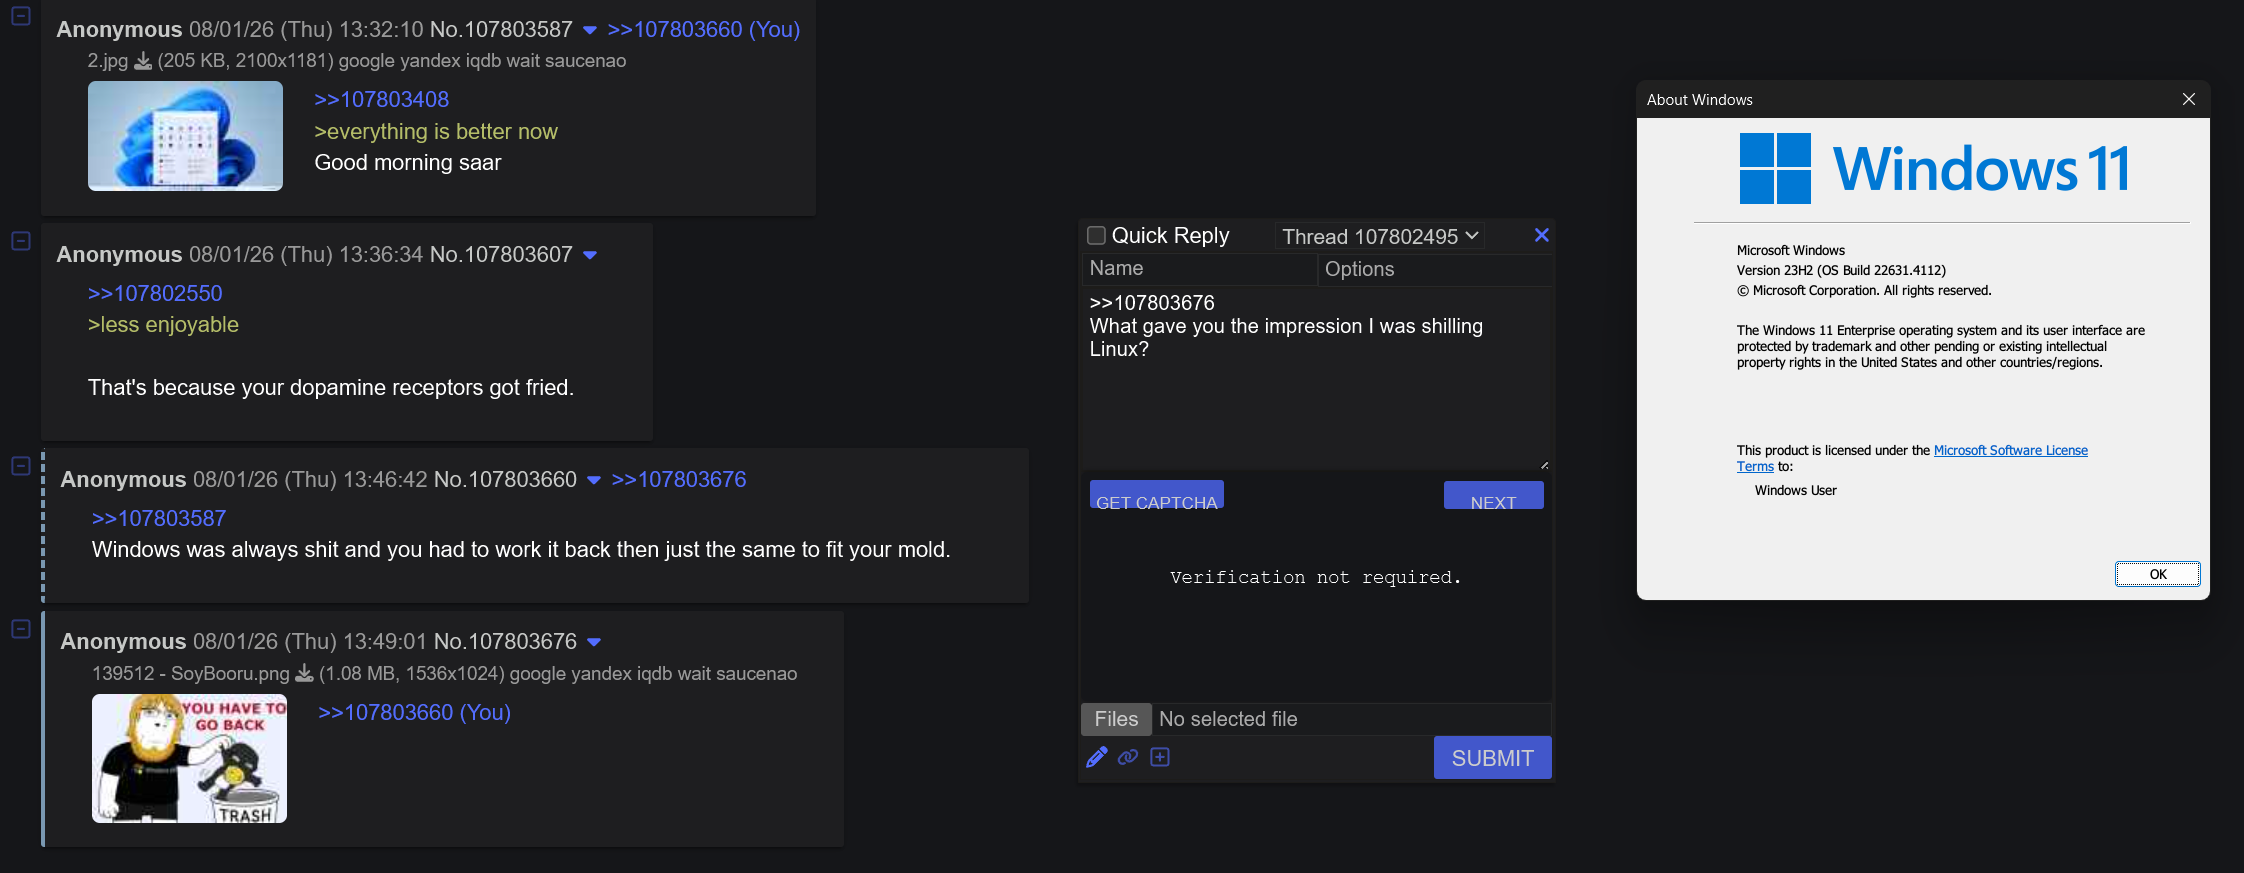Toggle the Quick Reply checkbox

point(1096,236)
